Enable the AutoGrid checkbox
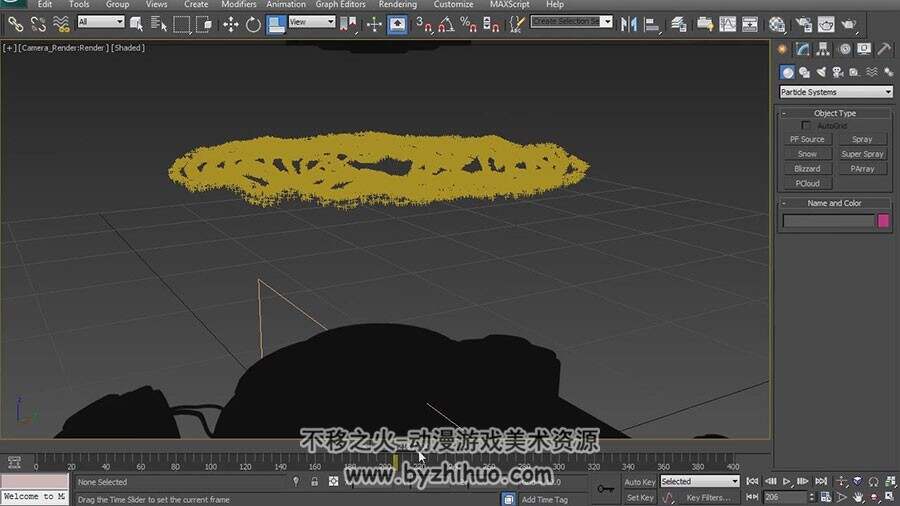 pyautogui.click(x=806, y=126)
